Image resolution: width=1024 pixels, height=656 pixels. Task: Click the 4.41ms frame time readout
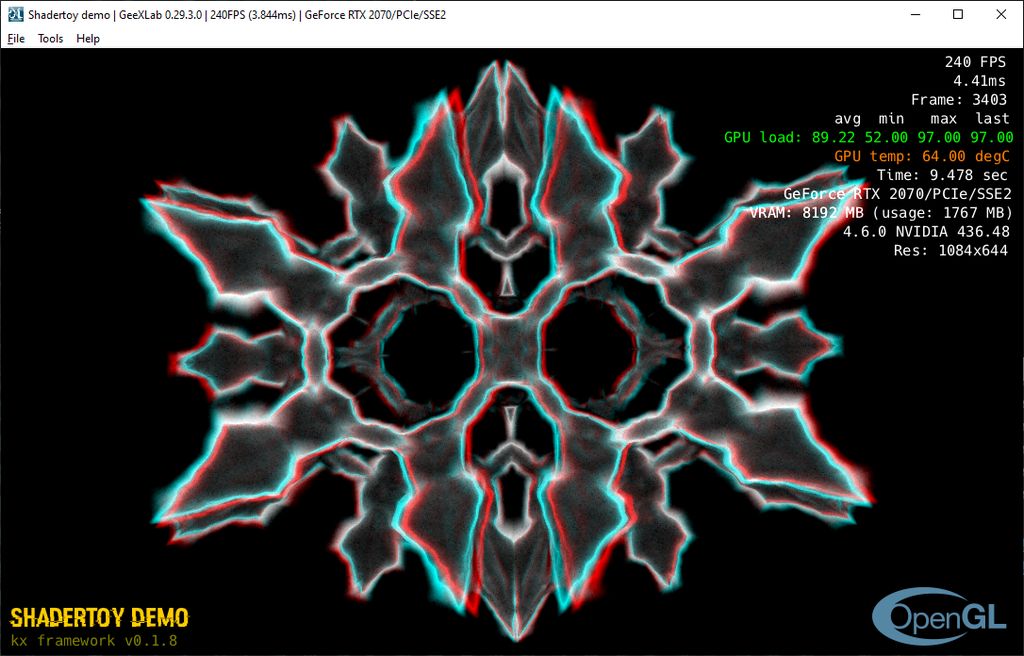click(x=980, y=81)
